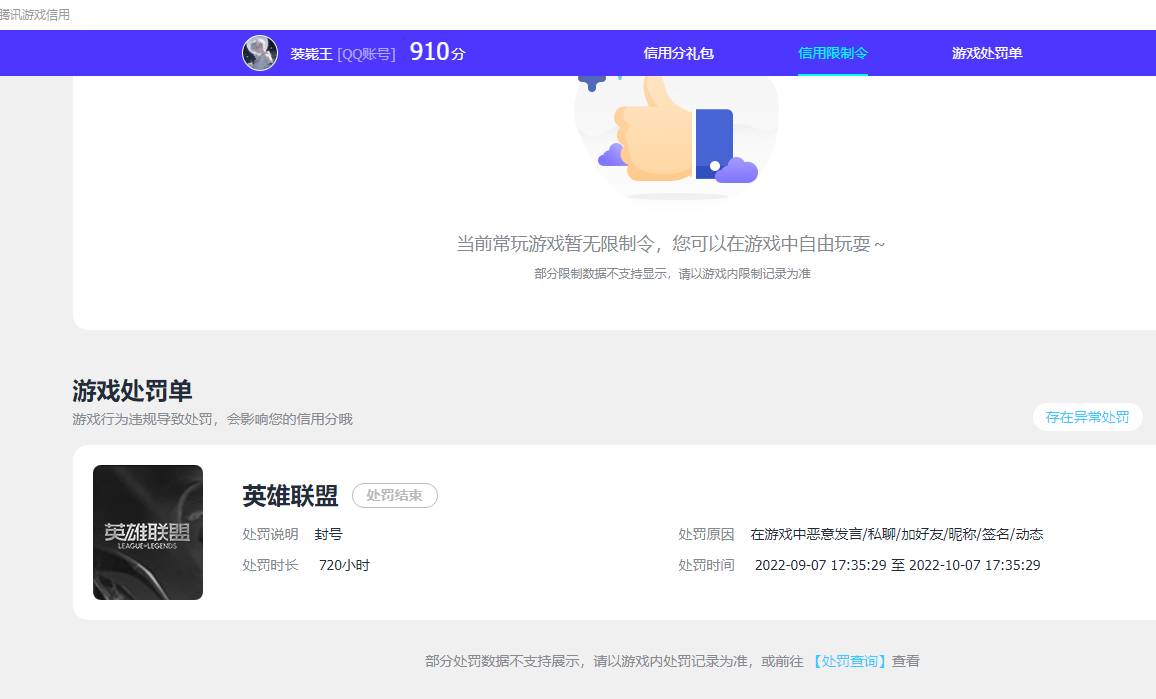Click the user avatar in the header
This screenshot has height=699, width=1156.
[260, 52]
